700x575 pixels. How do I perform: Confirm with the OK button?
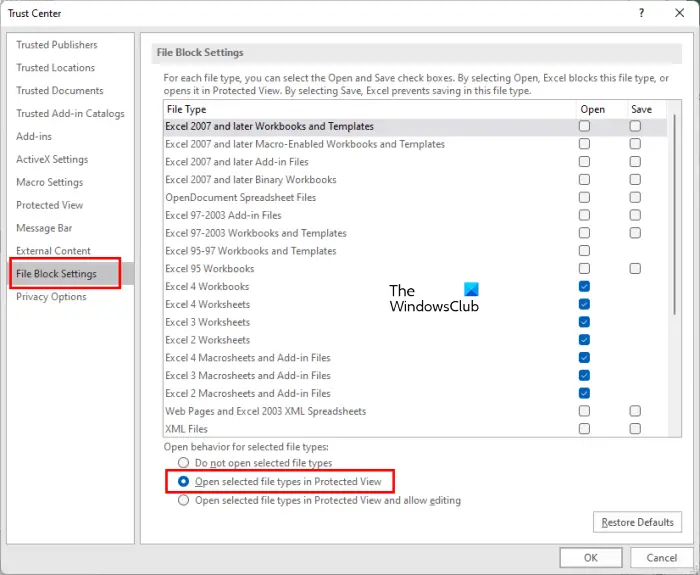[591, 558]
